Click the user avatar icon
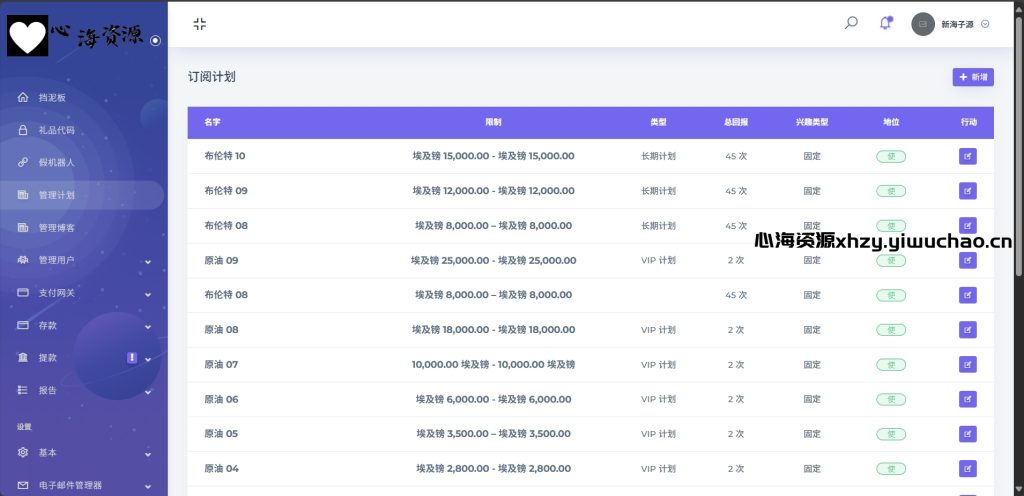 [922, 24]
